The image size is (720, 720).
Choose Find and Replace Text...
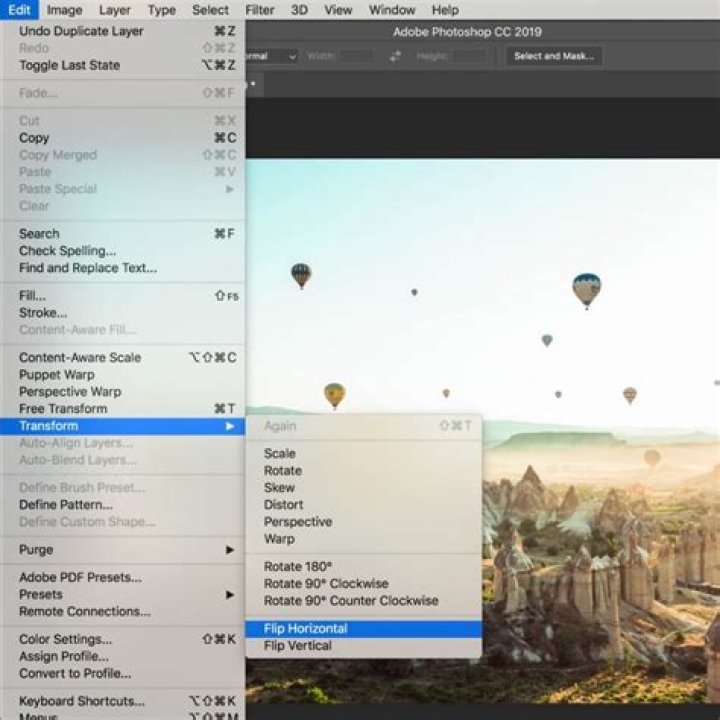click(123, 267)
